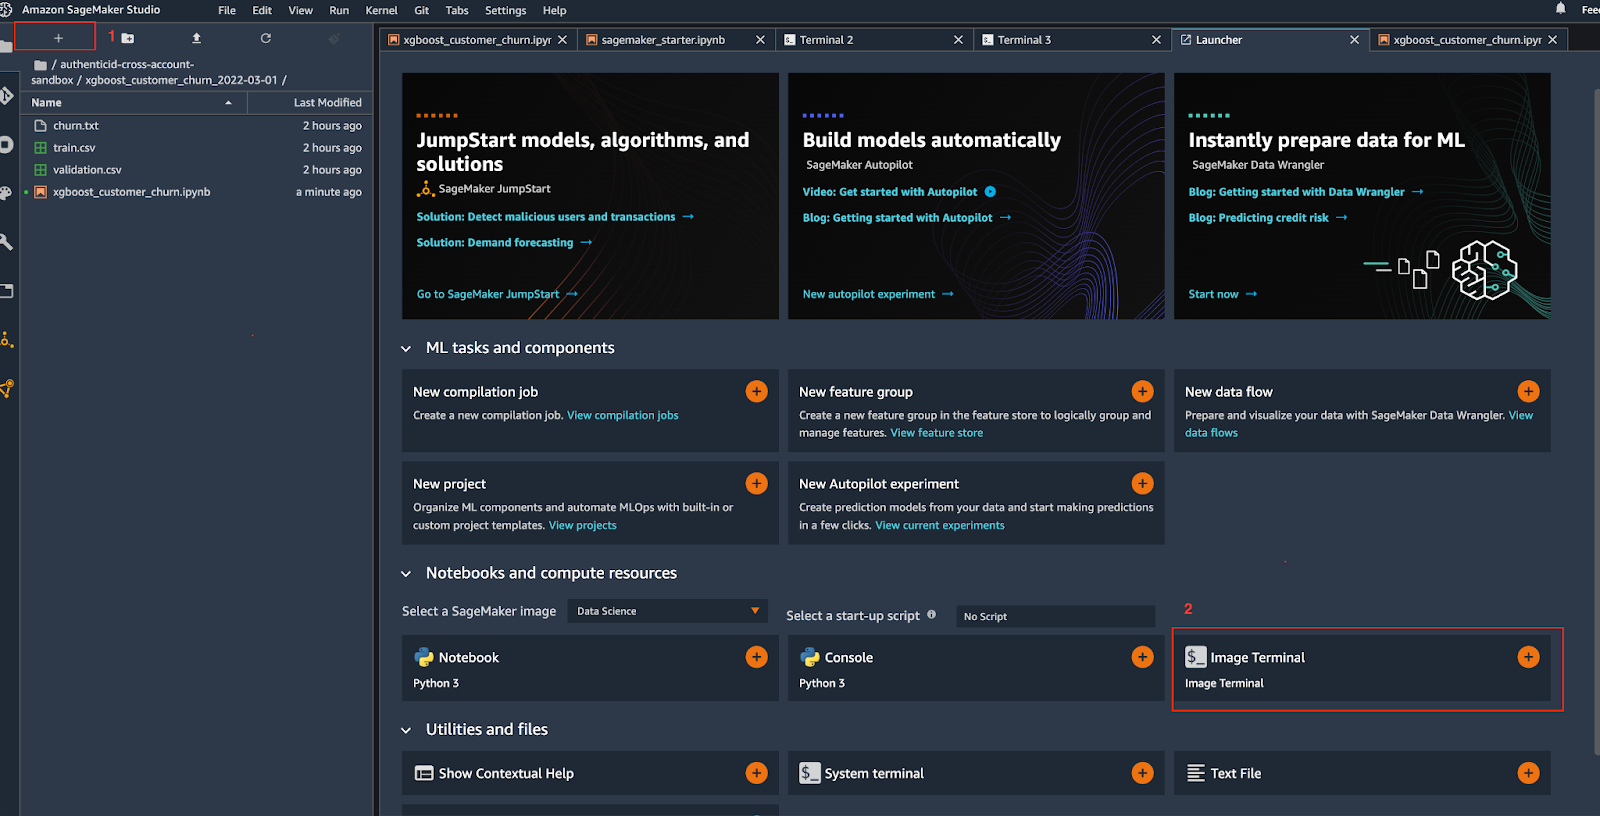
Task: Open train.csv in file browser
Action: point(74,148)
